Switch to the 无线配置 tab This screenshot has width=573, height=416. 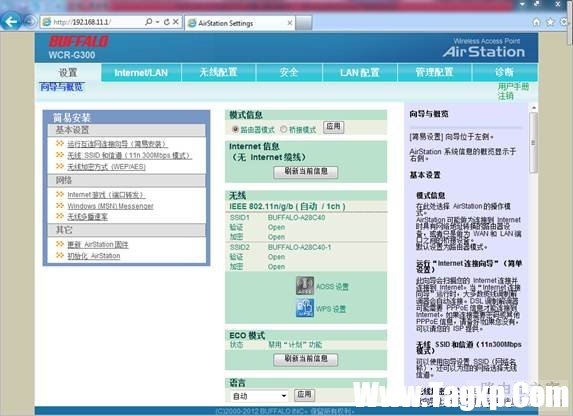(x=219, y=72)
